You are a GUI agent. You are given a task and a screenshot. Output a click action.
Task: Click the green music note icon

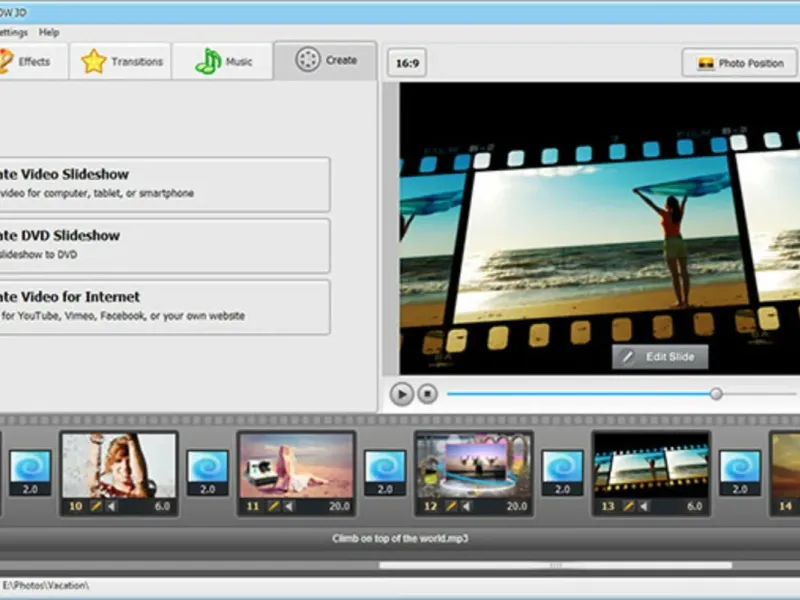208,61
